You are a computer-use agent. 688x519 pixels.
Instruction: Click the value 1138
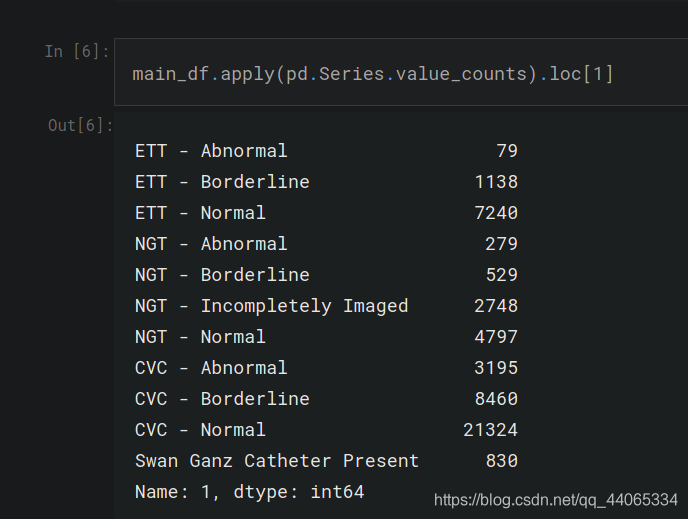click(x=496, y=182)
